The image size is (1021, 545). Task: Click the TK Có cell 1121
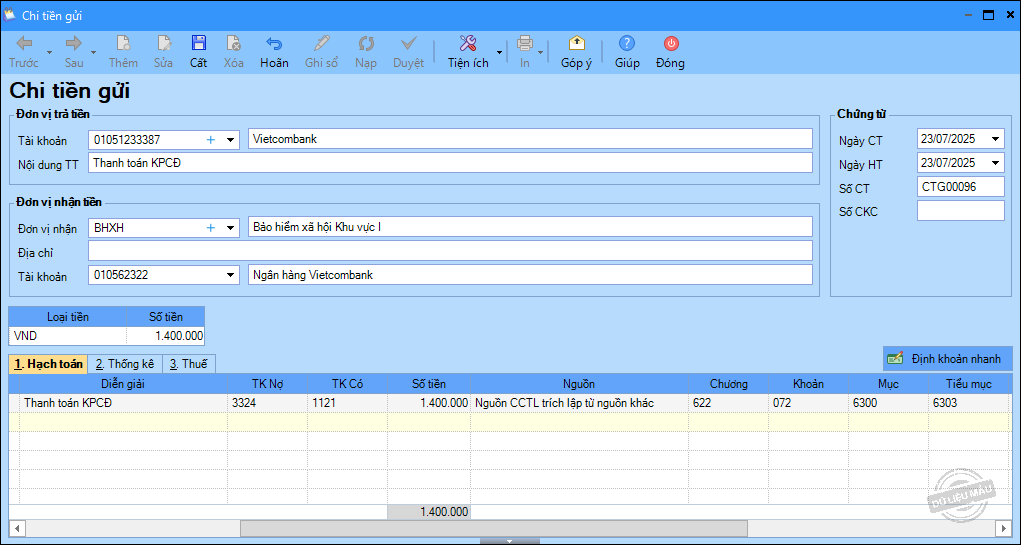[x=347, y=403]
